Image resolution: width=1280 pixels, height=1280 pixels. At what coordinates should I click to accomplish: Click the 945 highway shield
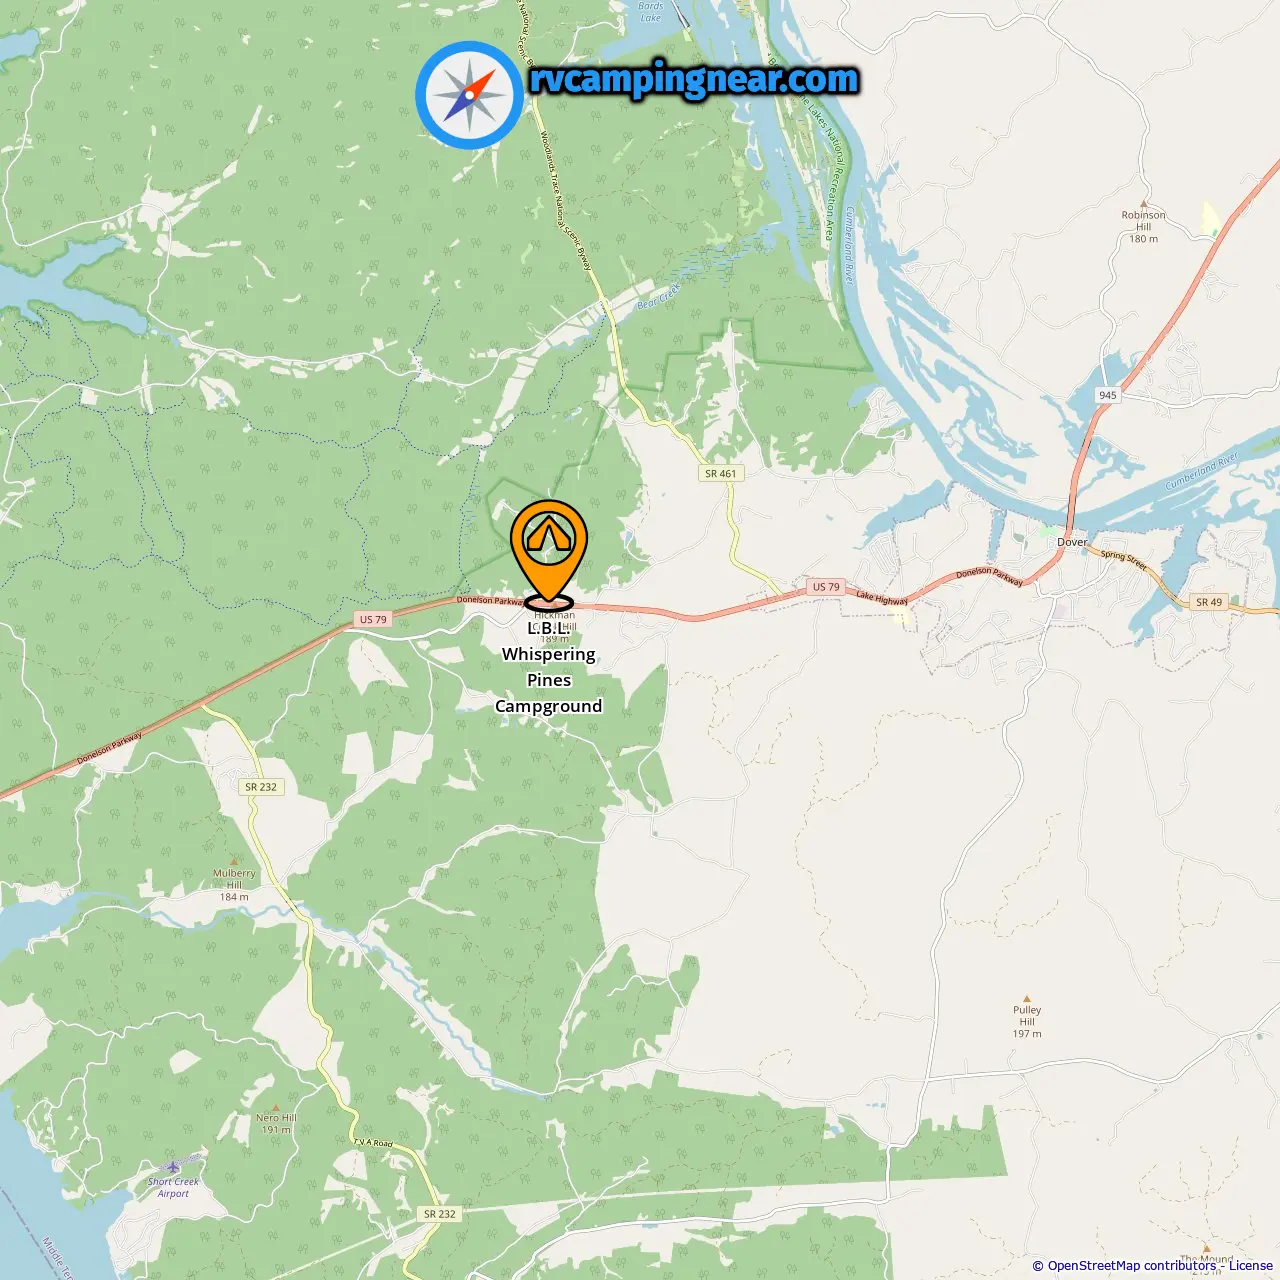click(1107, 395)
